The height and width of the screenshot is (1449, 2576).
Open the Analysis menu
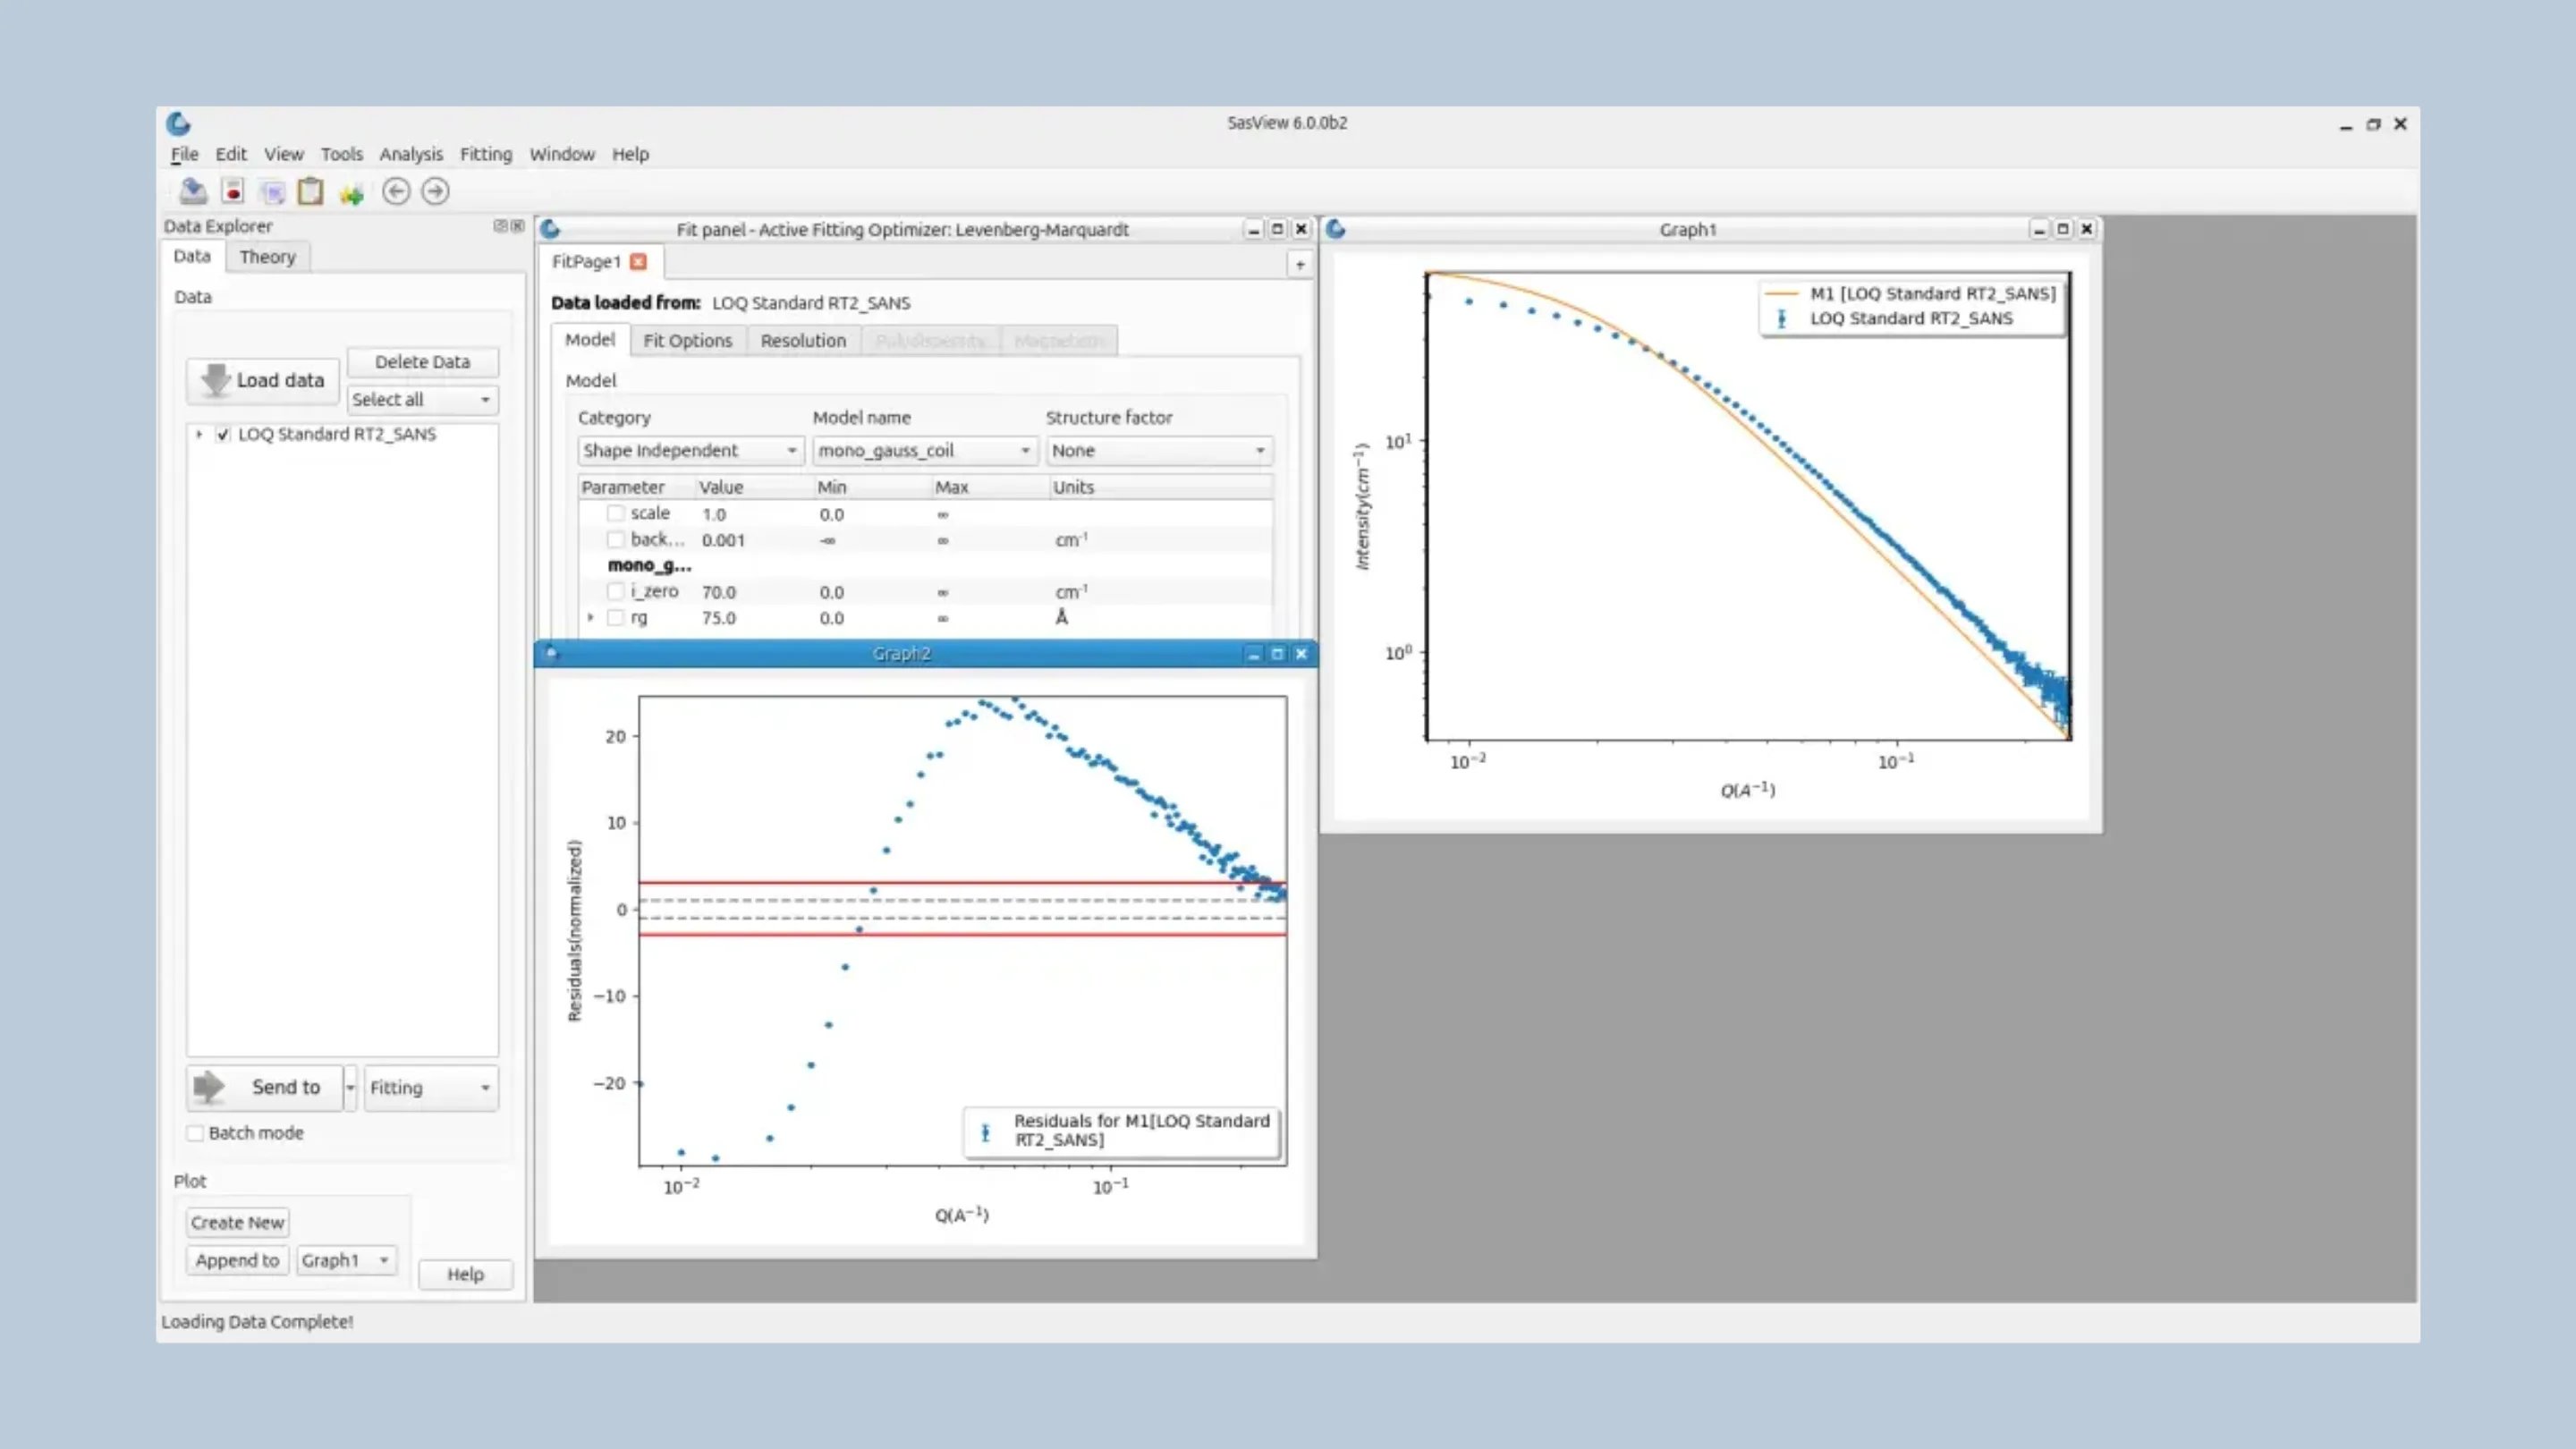pyautogui.click(x=410, y=154)
